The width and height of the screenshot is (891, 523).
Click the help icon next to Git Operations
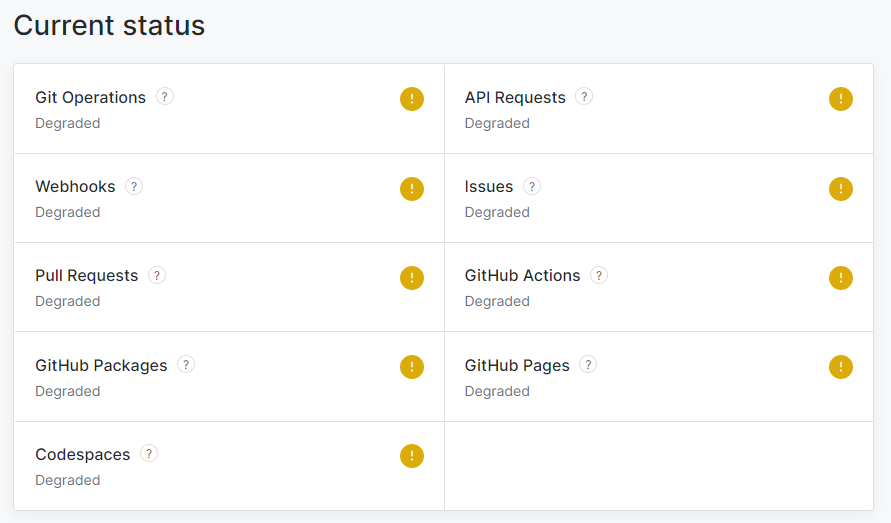click(165, 97)
